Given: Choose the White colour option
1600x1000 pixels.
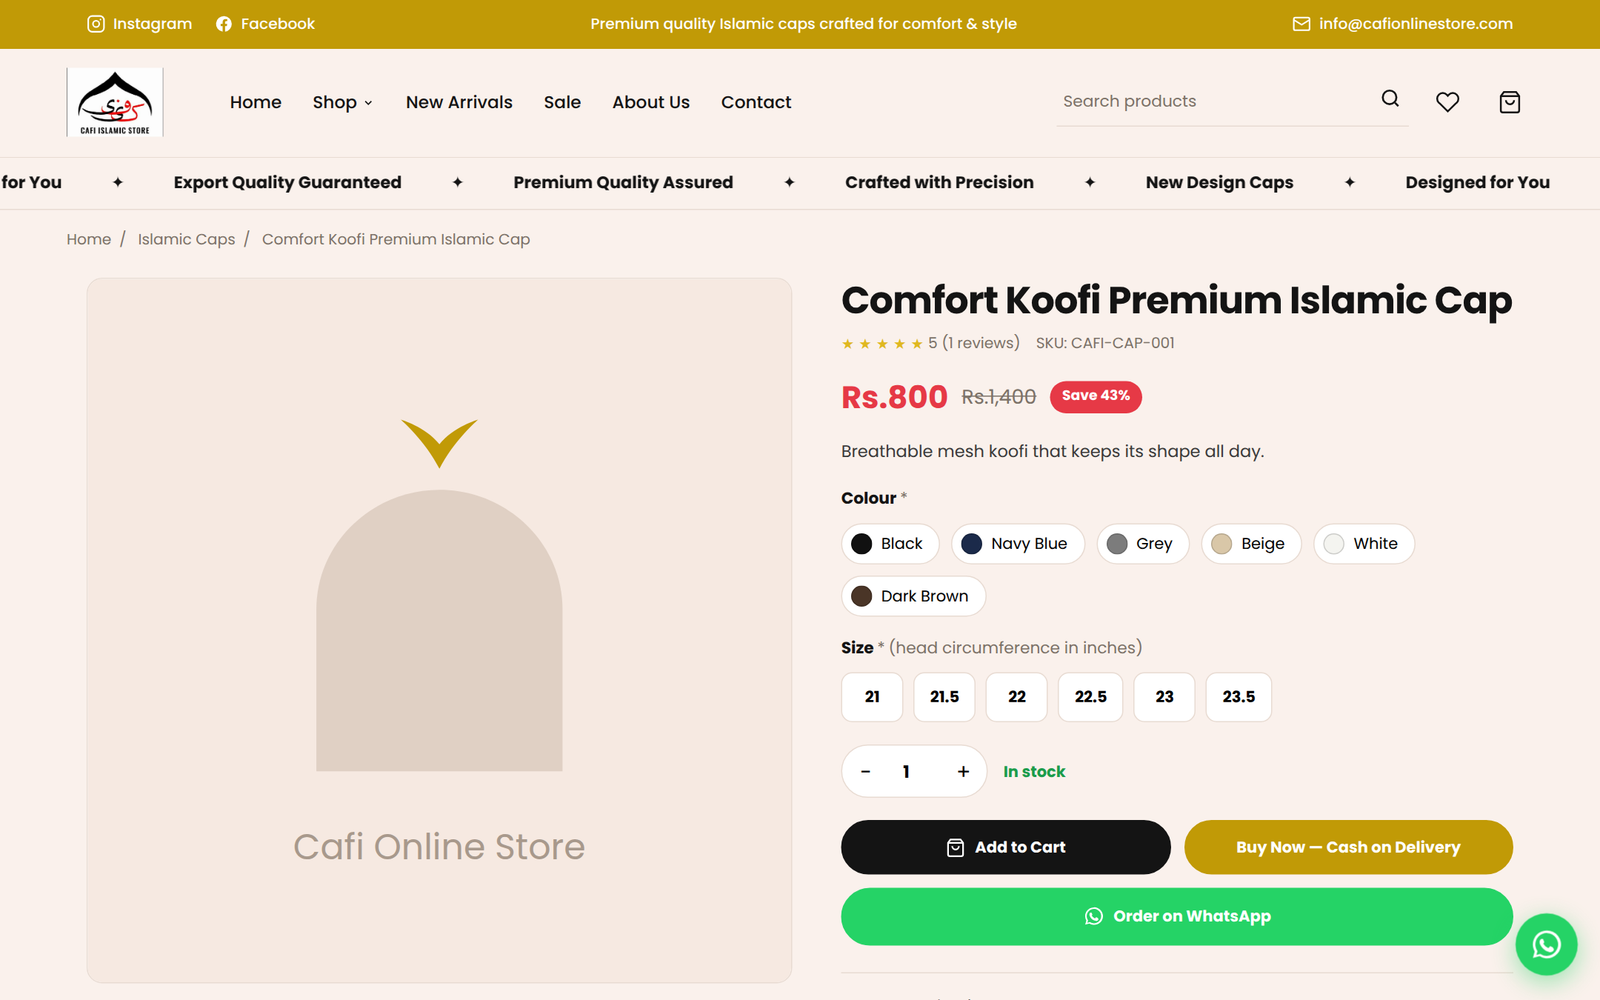Looking at the screenshot, I should click(1364, 544).
